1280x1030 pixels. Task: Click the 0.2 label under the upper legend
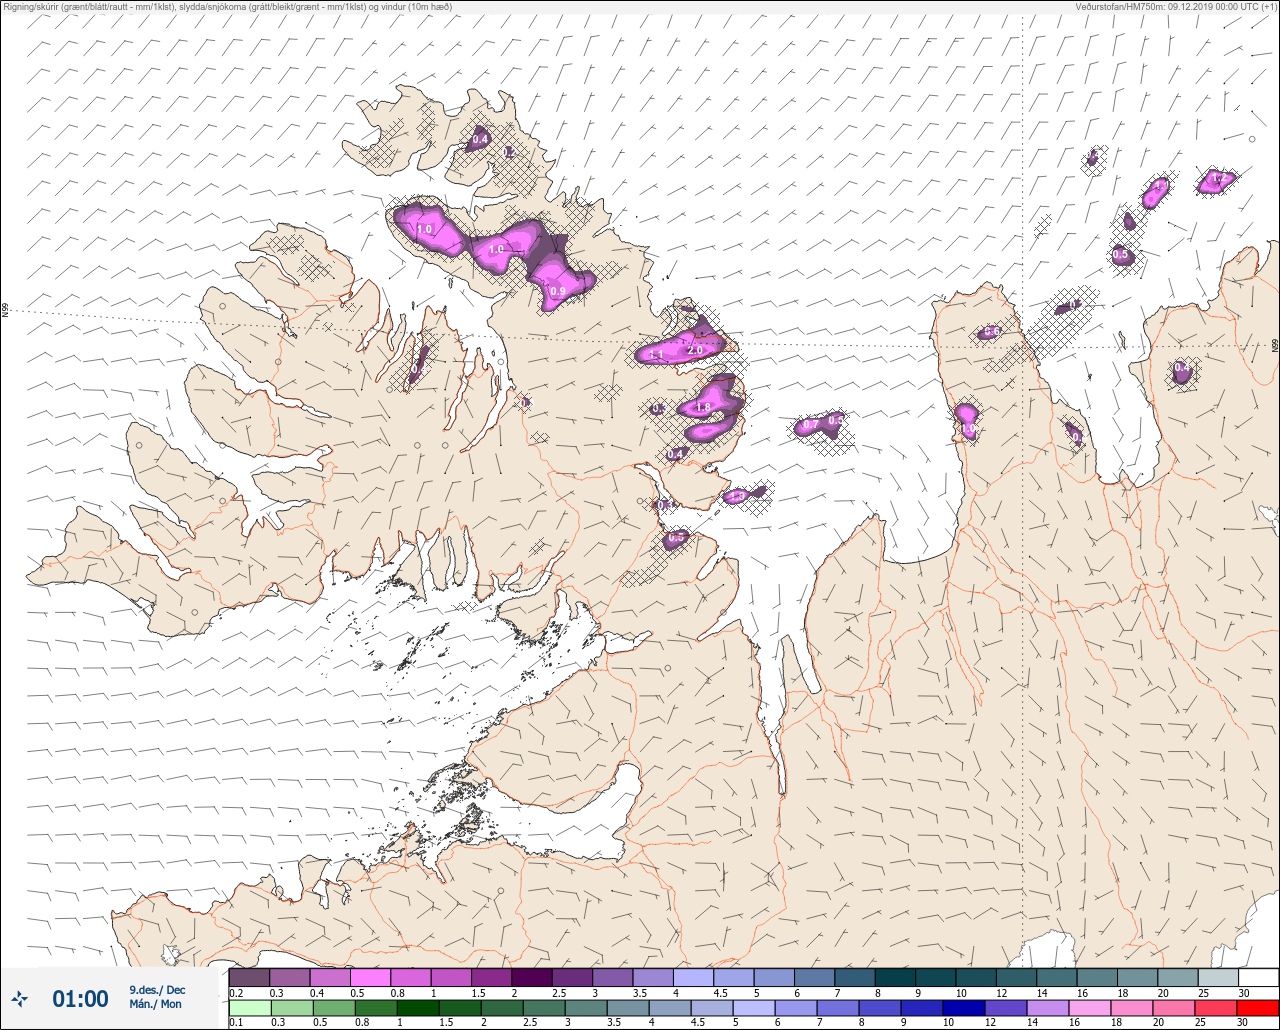pyautogui.click(x=236, y=992)
